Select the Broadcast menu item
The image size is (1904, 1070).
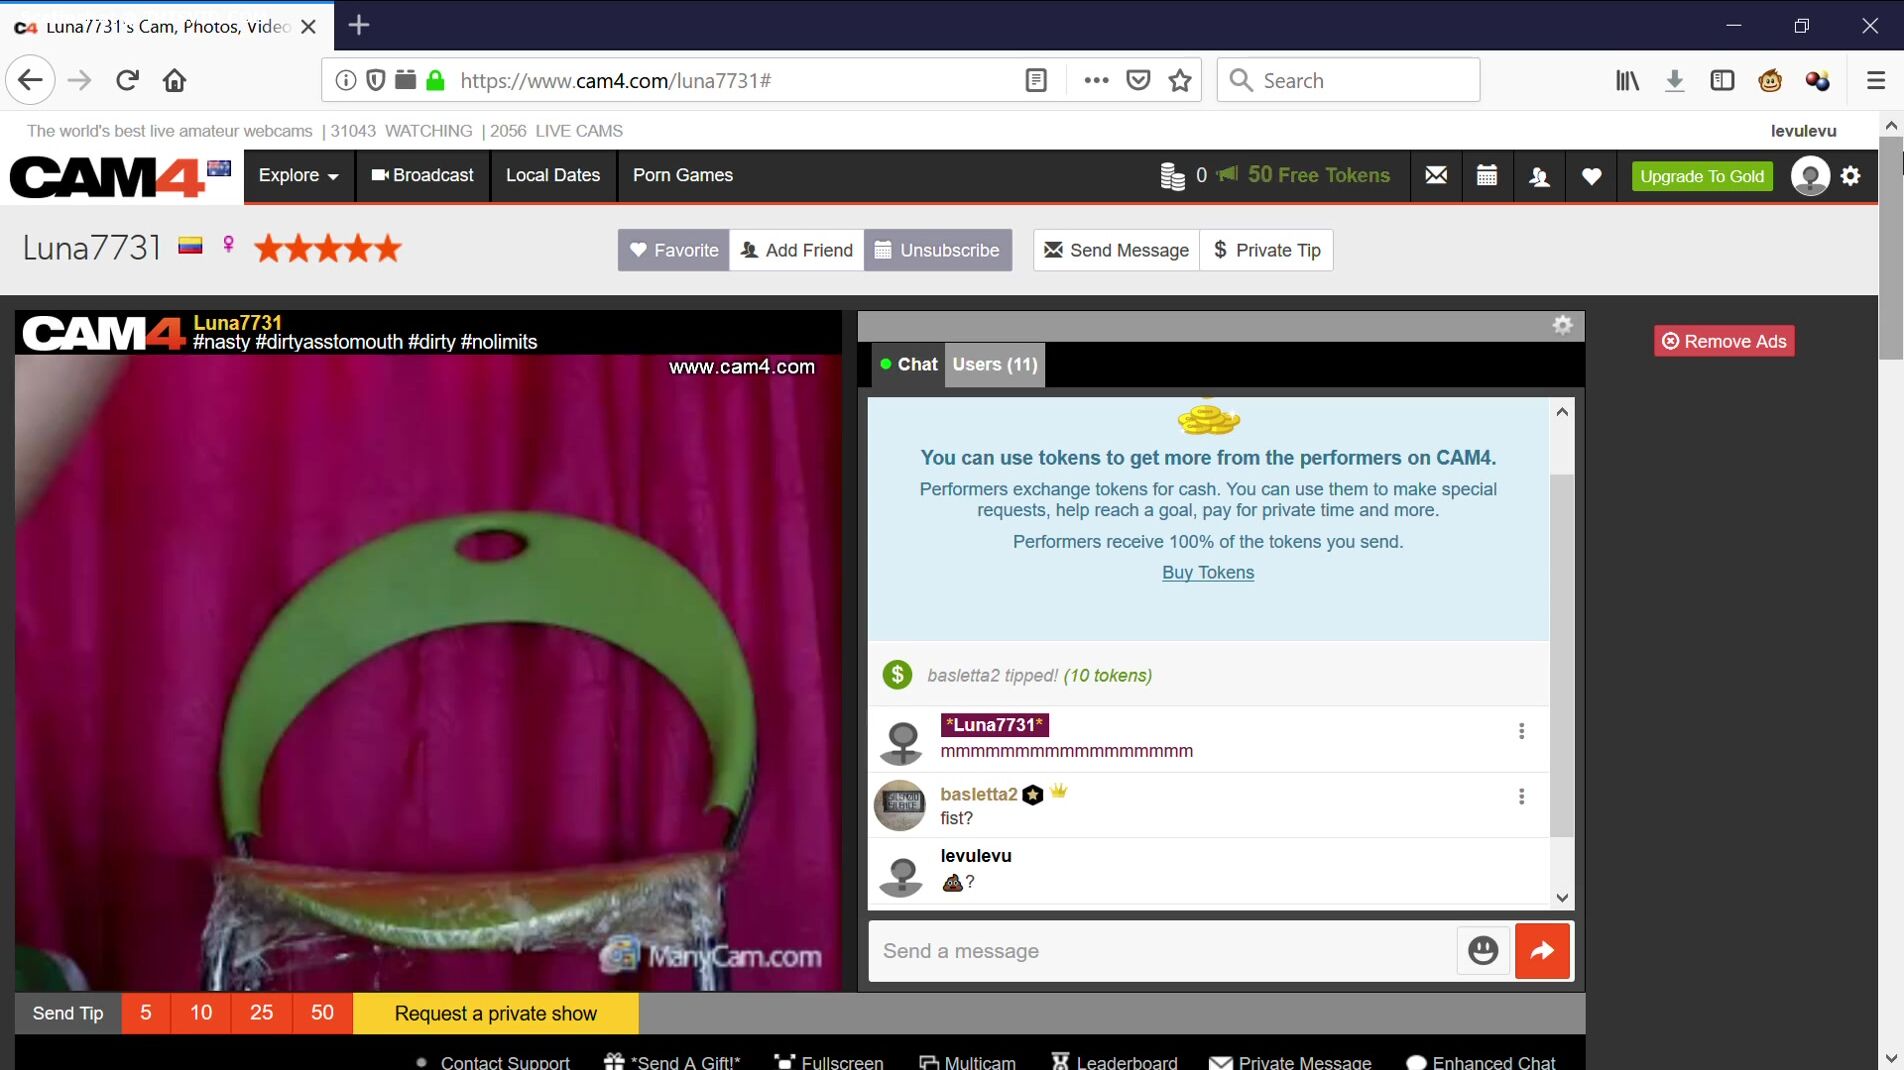[422, 176]
